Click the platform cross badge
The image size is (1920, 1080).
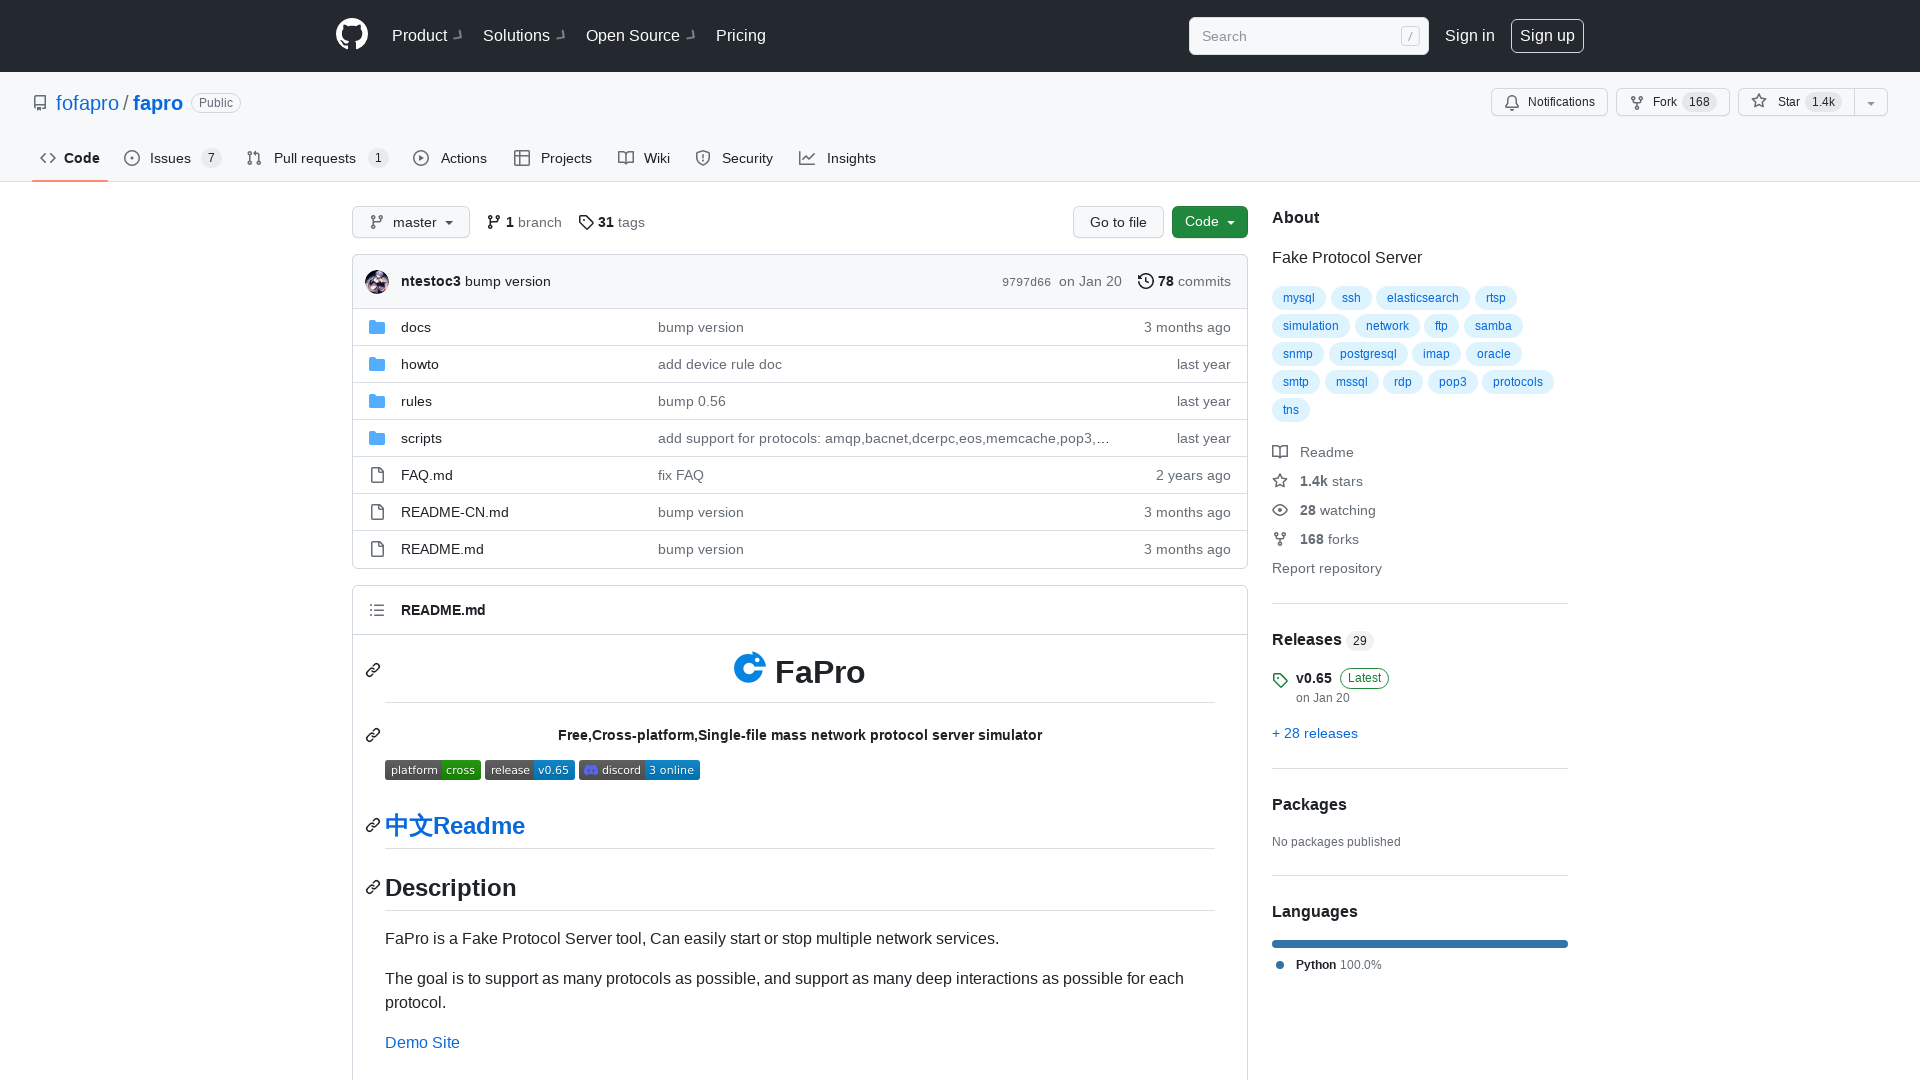(433, 770)
